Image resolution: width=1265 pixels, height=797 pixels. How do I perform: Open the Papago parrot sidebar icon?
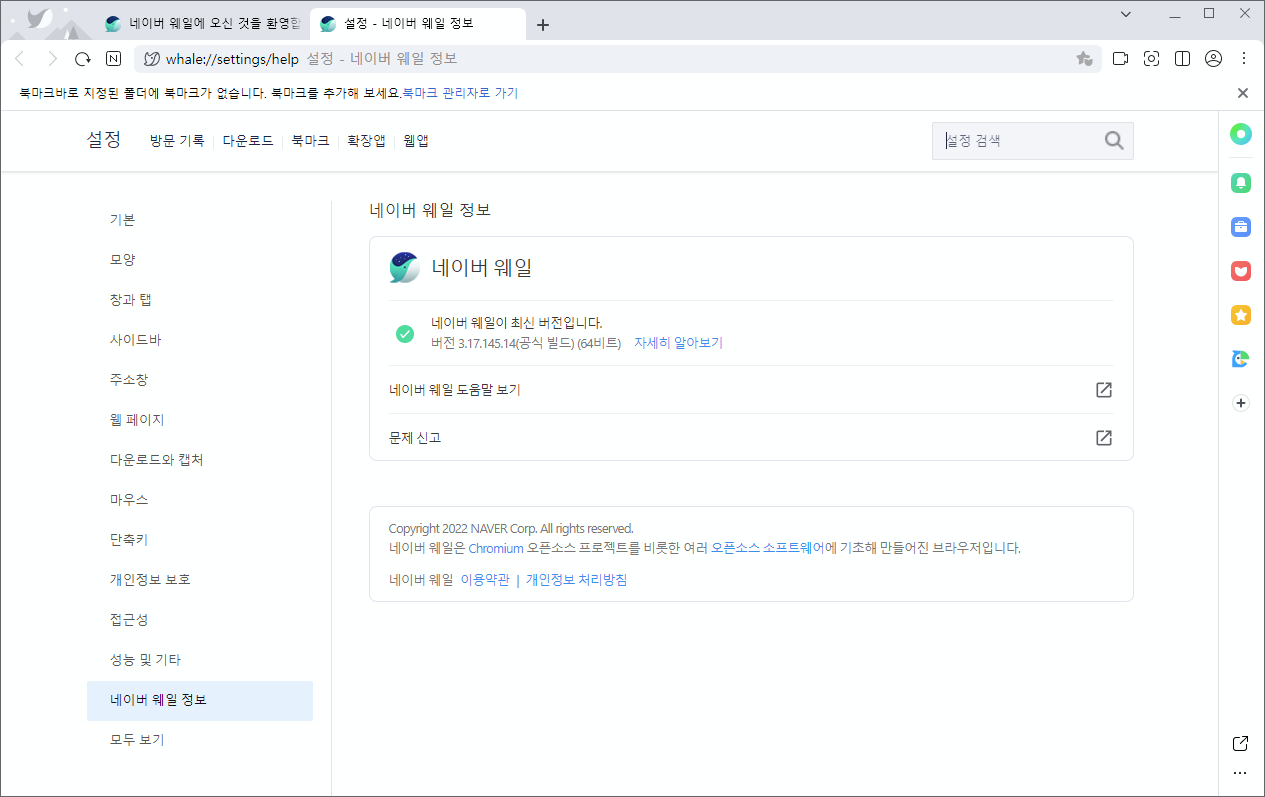(x=1241, y=359)
